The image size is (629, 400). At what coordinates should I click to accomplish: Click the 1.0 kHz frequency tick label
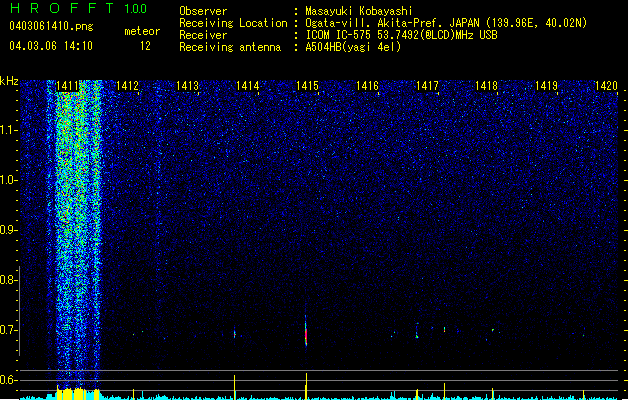point(8,180)
